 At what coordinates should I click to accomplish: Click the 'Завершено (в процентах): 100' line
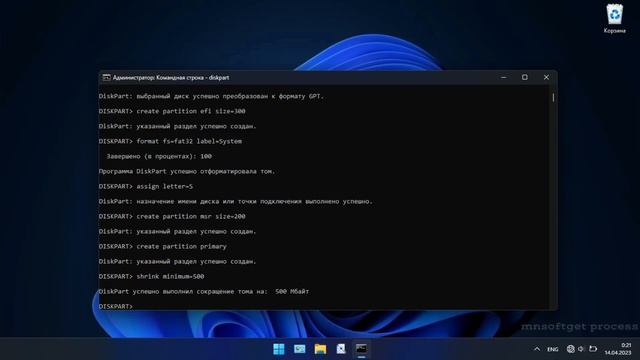pos(159,156)
